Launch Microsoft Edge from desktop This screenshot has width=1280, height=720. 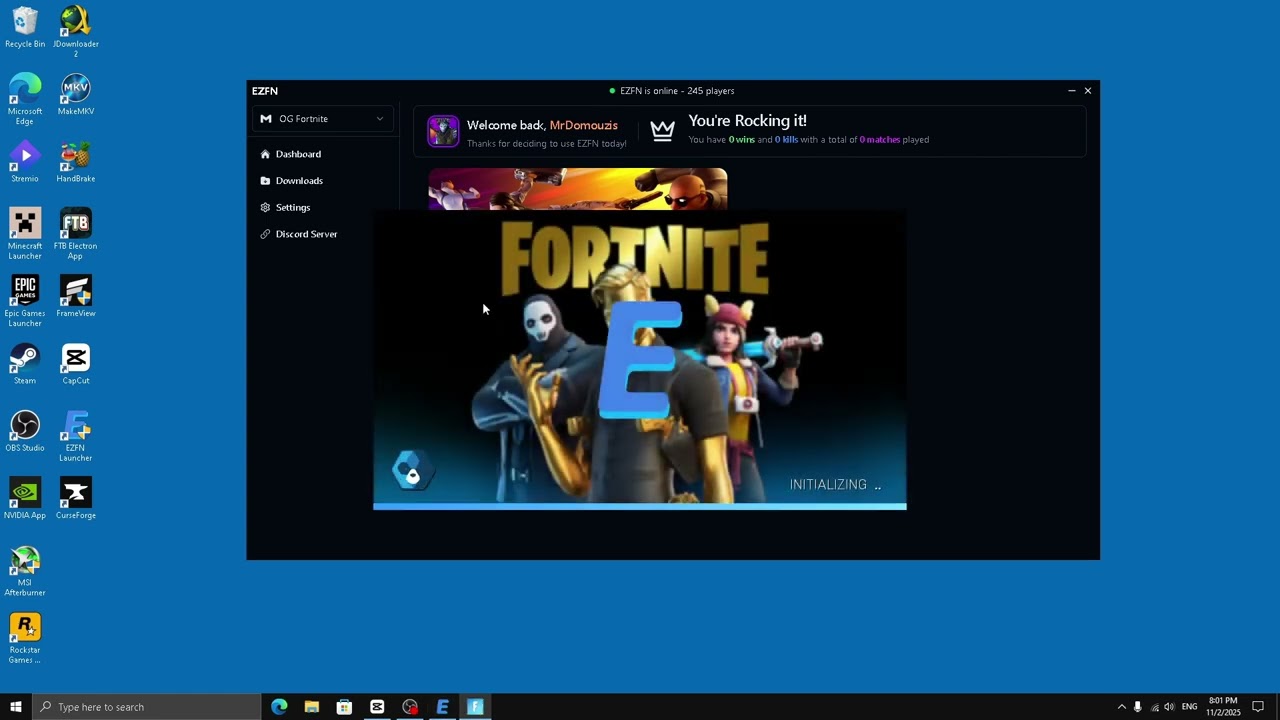pyautogui.click(x=25, y=99)
